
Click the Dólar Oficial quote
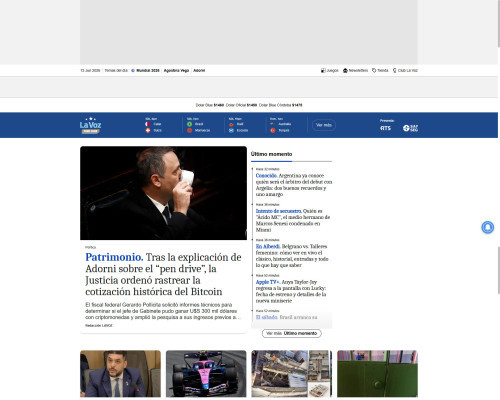[241, 105]
